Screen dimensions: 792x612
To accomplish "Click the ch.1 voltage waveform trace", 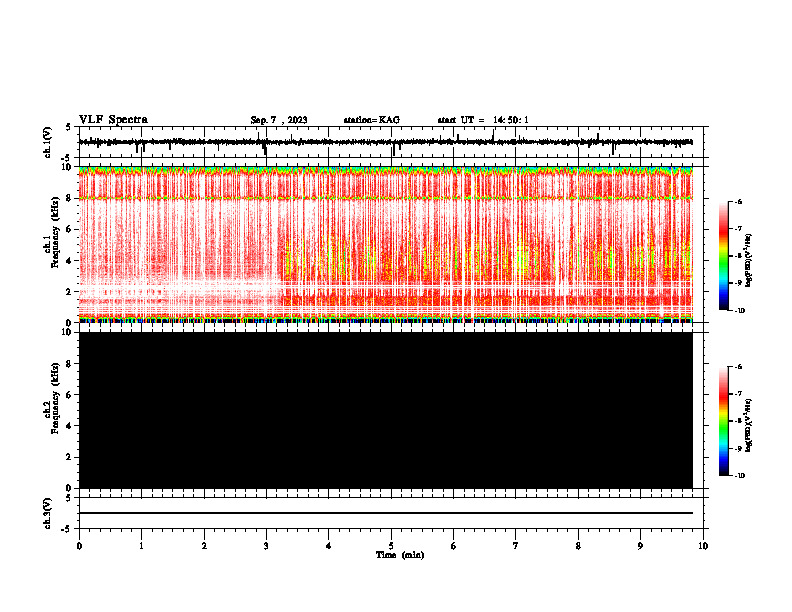I will tap(386, 142).
